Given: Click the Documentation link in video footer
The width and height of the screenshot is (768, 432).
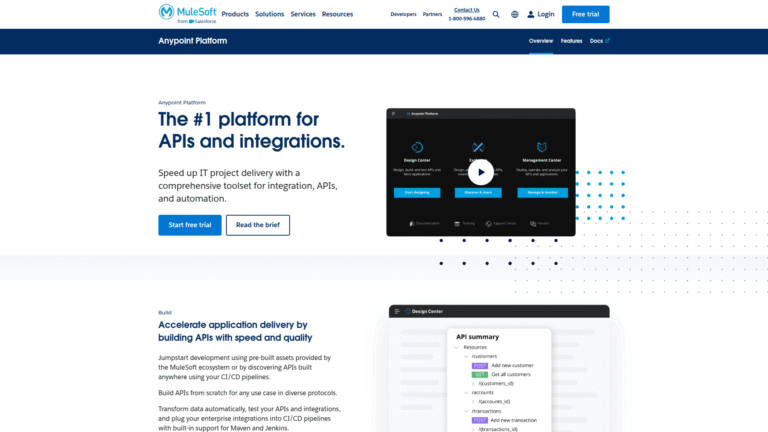Looking at the screenshot, I should [425, 223].
